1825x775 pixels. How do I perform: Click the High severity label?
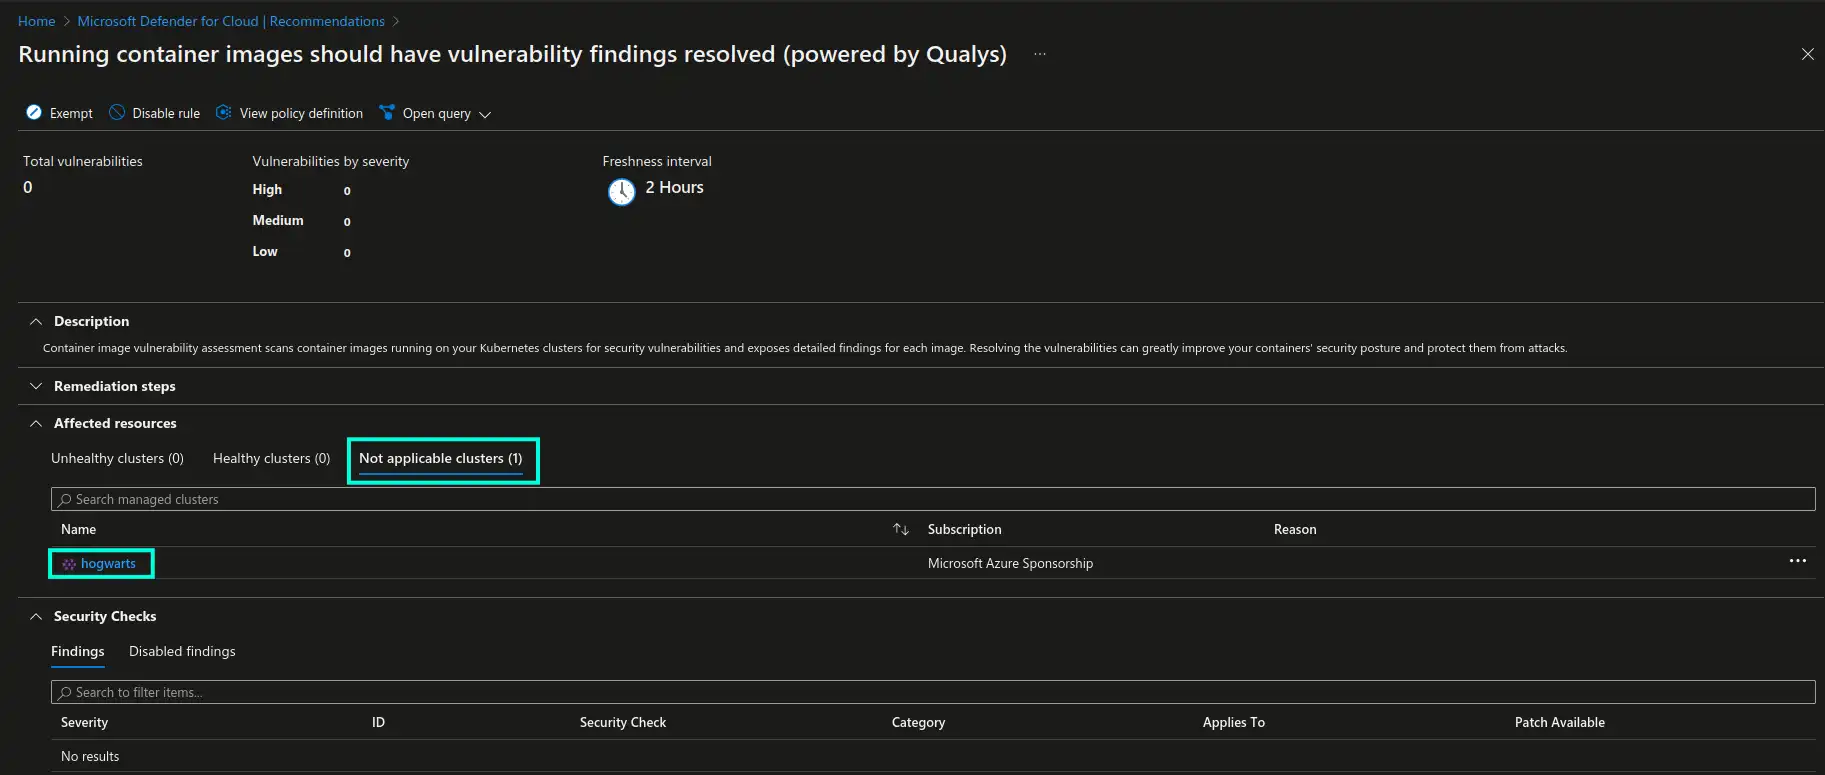(267, 189)
